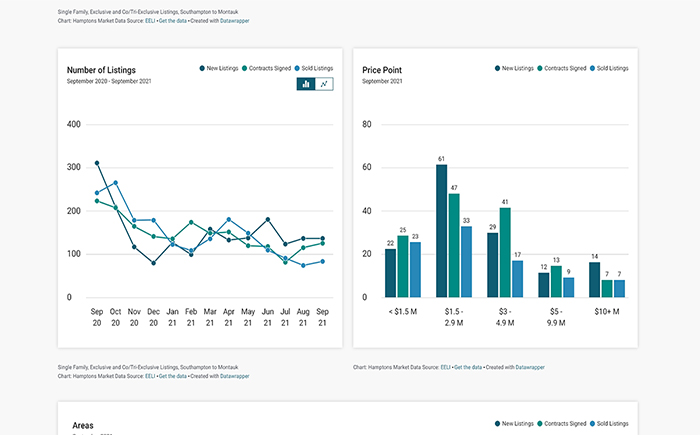700x435 pixels.
Task: Click the New Listings data point for Sep 20
Action: (x=97, y=163)
